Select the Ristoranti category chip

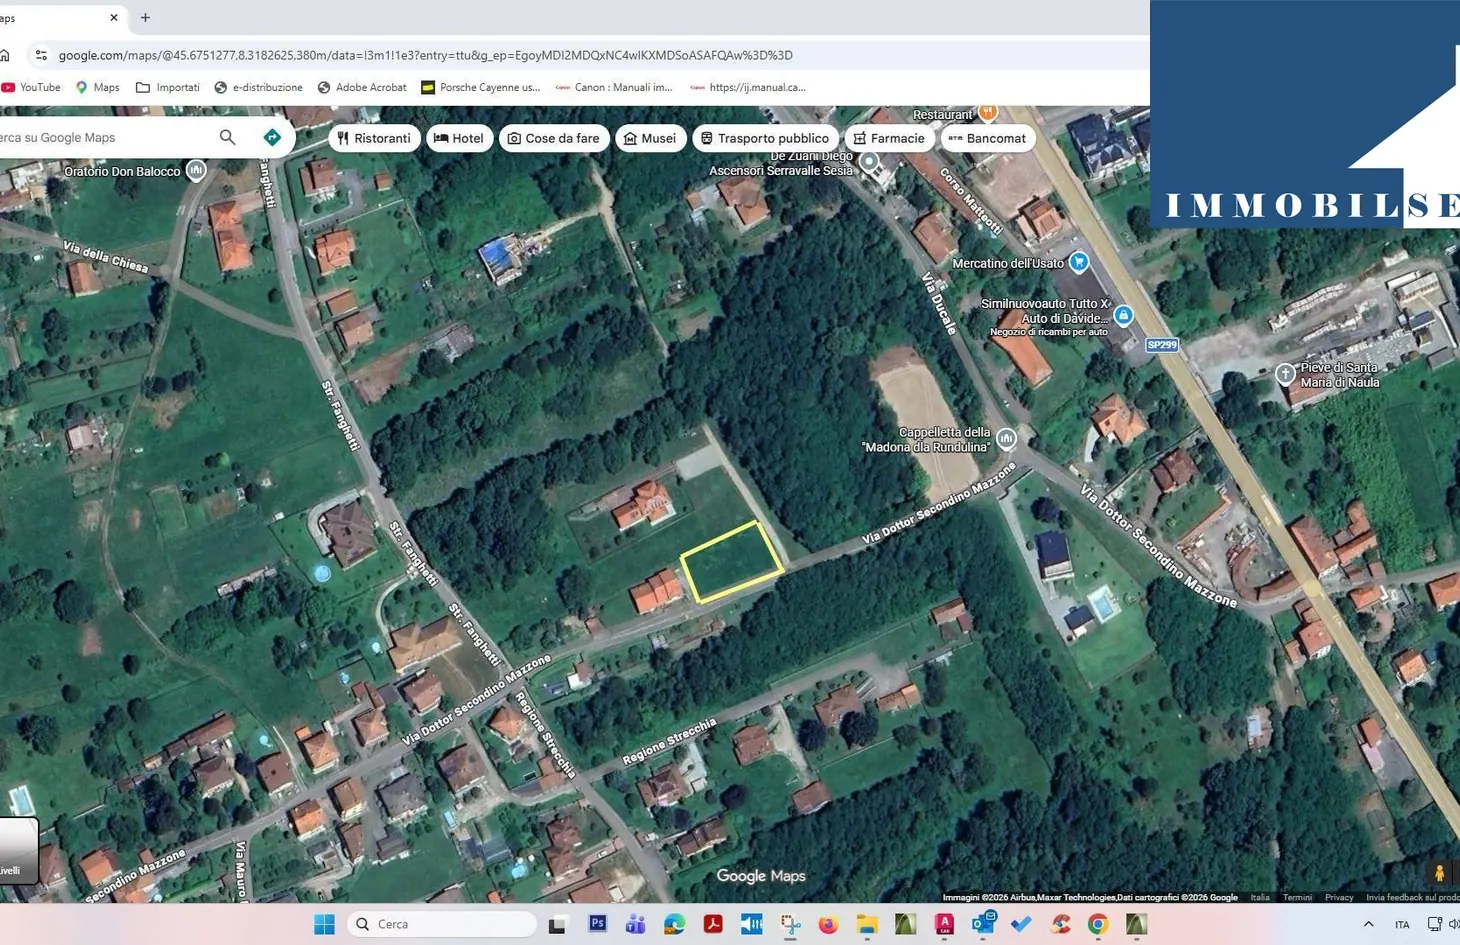click(x=374, y=138)
